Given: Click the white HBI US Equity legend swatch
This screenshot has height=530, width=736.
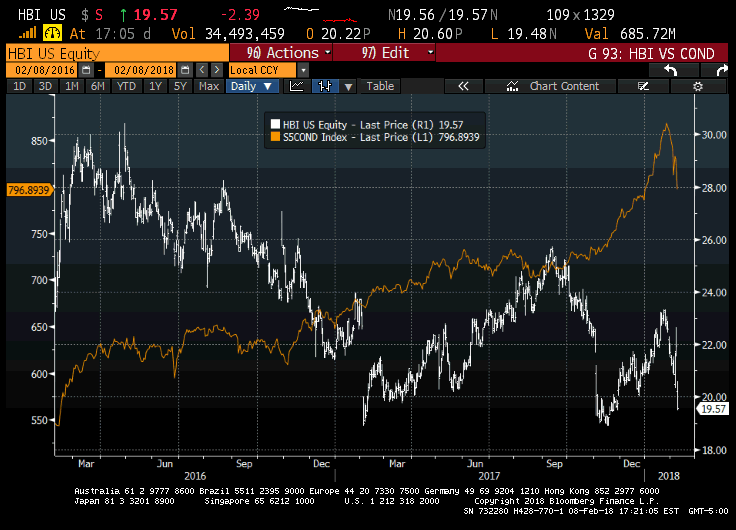Looking at the screenshot, I should click(275, 124).
